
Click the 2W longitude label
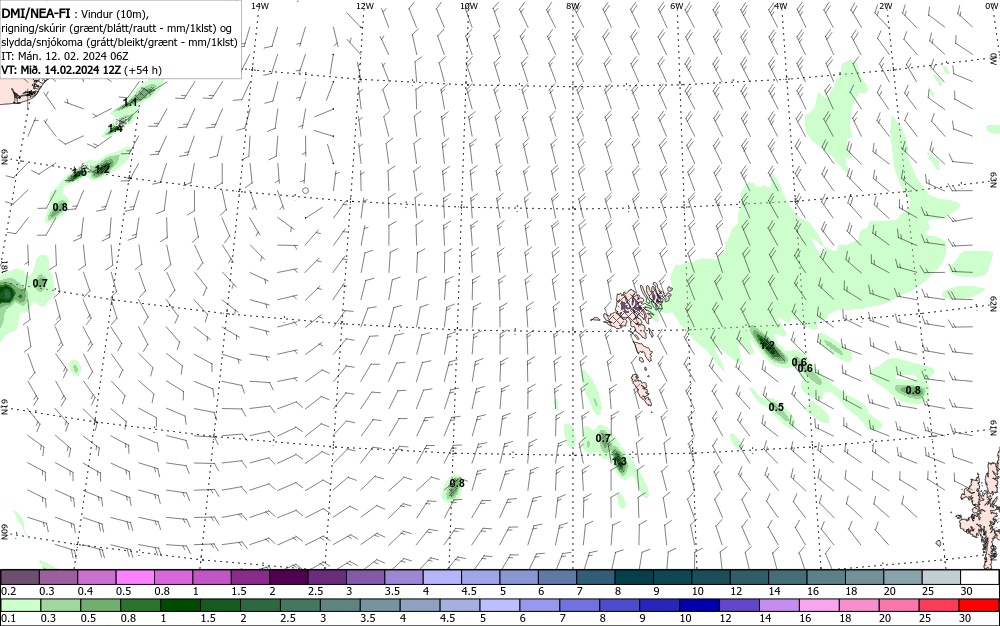(885, 6)
